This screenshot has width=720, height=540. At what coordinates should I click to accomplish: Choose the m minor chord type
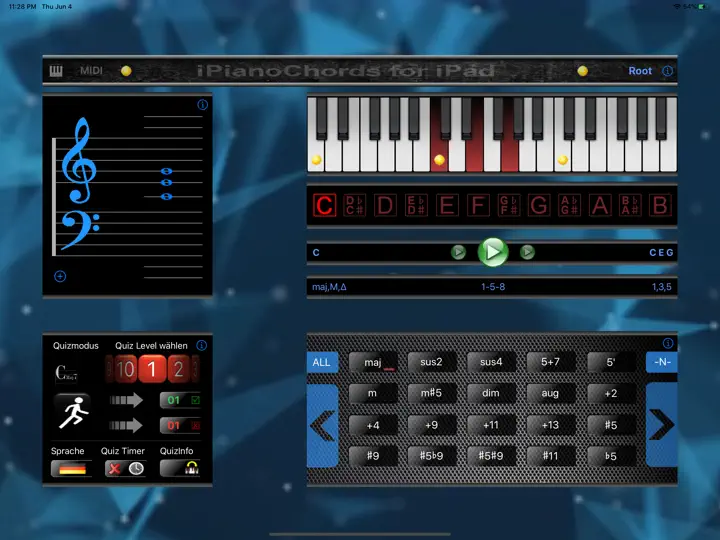[x=373, y=394]
